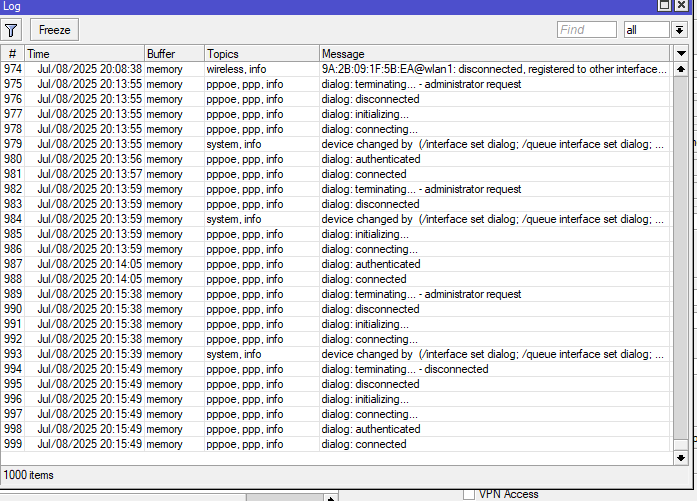
Task: Sort by the Topics column header
Action: coord(262,54)
